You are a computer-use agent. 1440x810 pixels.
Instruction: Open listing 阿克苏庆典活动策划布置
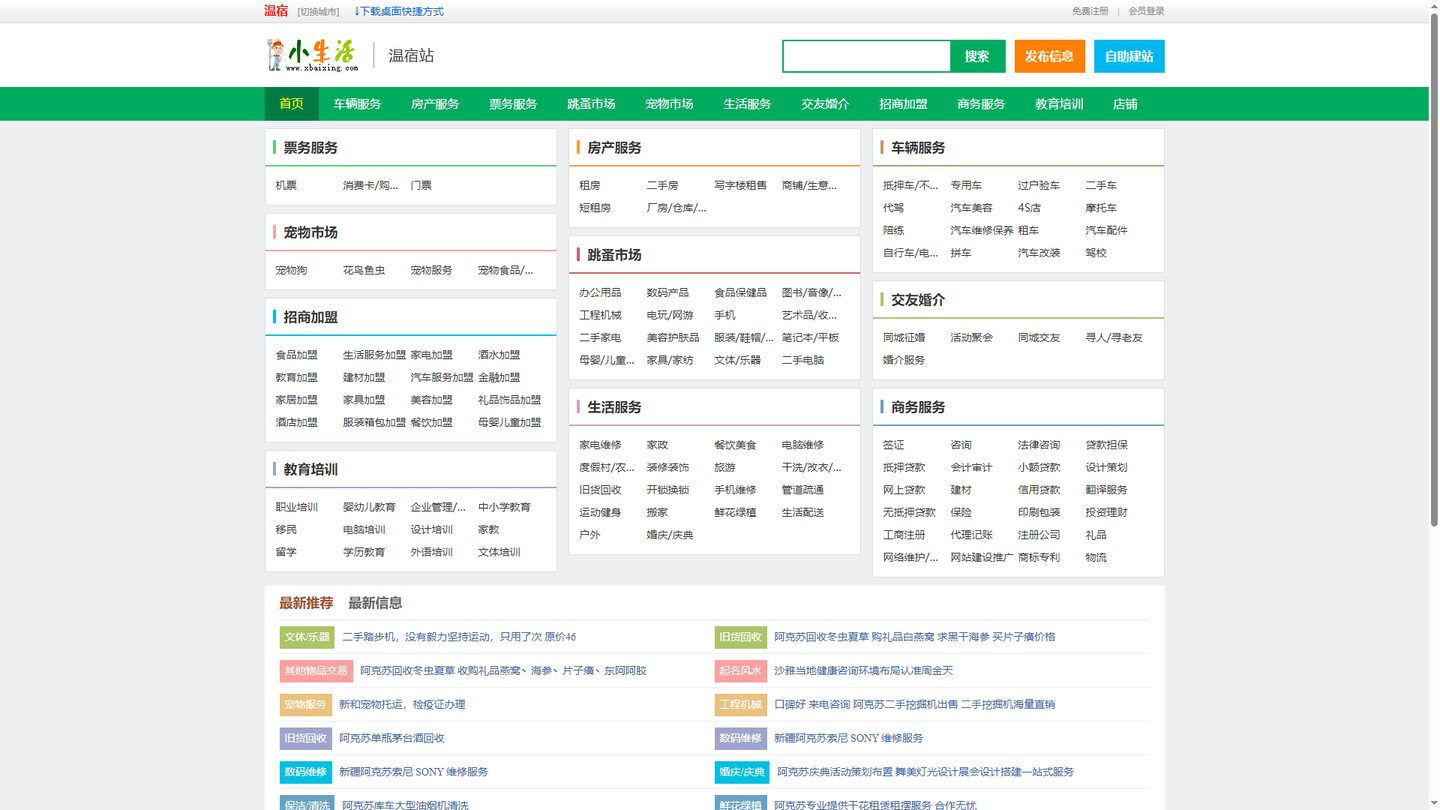(925, 772)
